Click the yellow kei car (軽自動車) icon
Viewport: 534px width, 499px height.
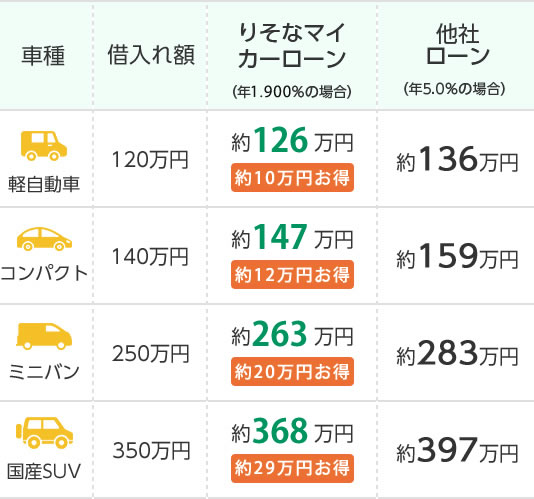point(44,146)
